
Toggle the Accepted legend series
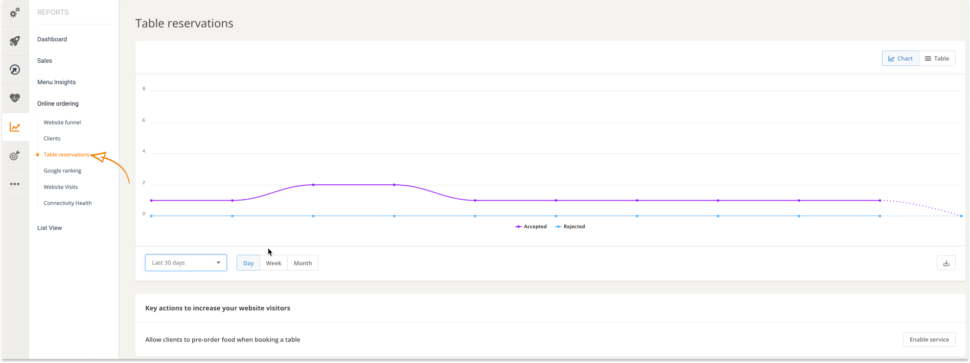(531, 227)
